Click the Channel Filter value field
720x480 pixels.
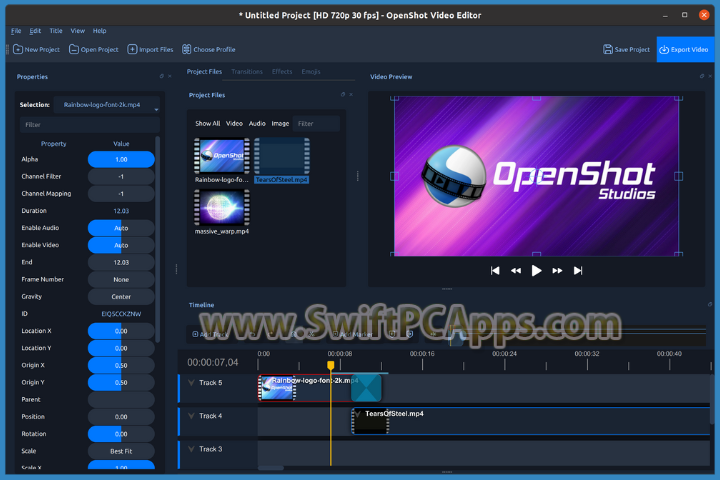coord(121,176)
